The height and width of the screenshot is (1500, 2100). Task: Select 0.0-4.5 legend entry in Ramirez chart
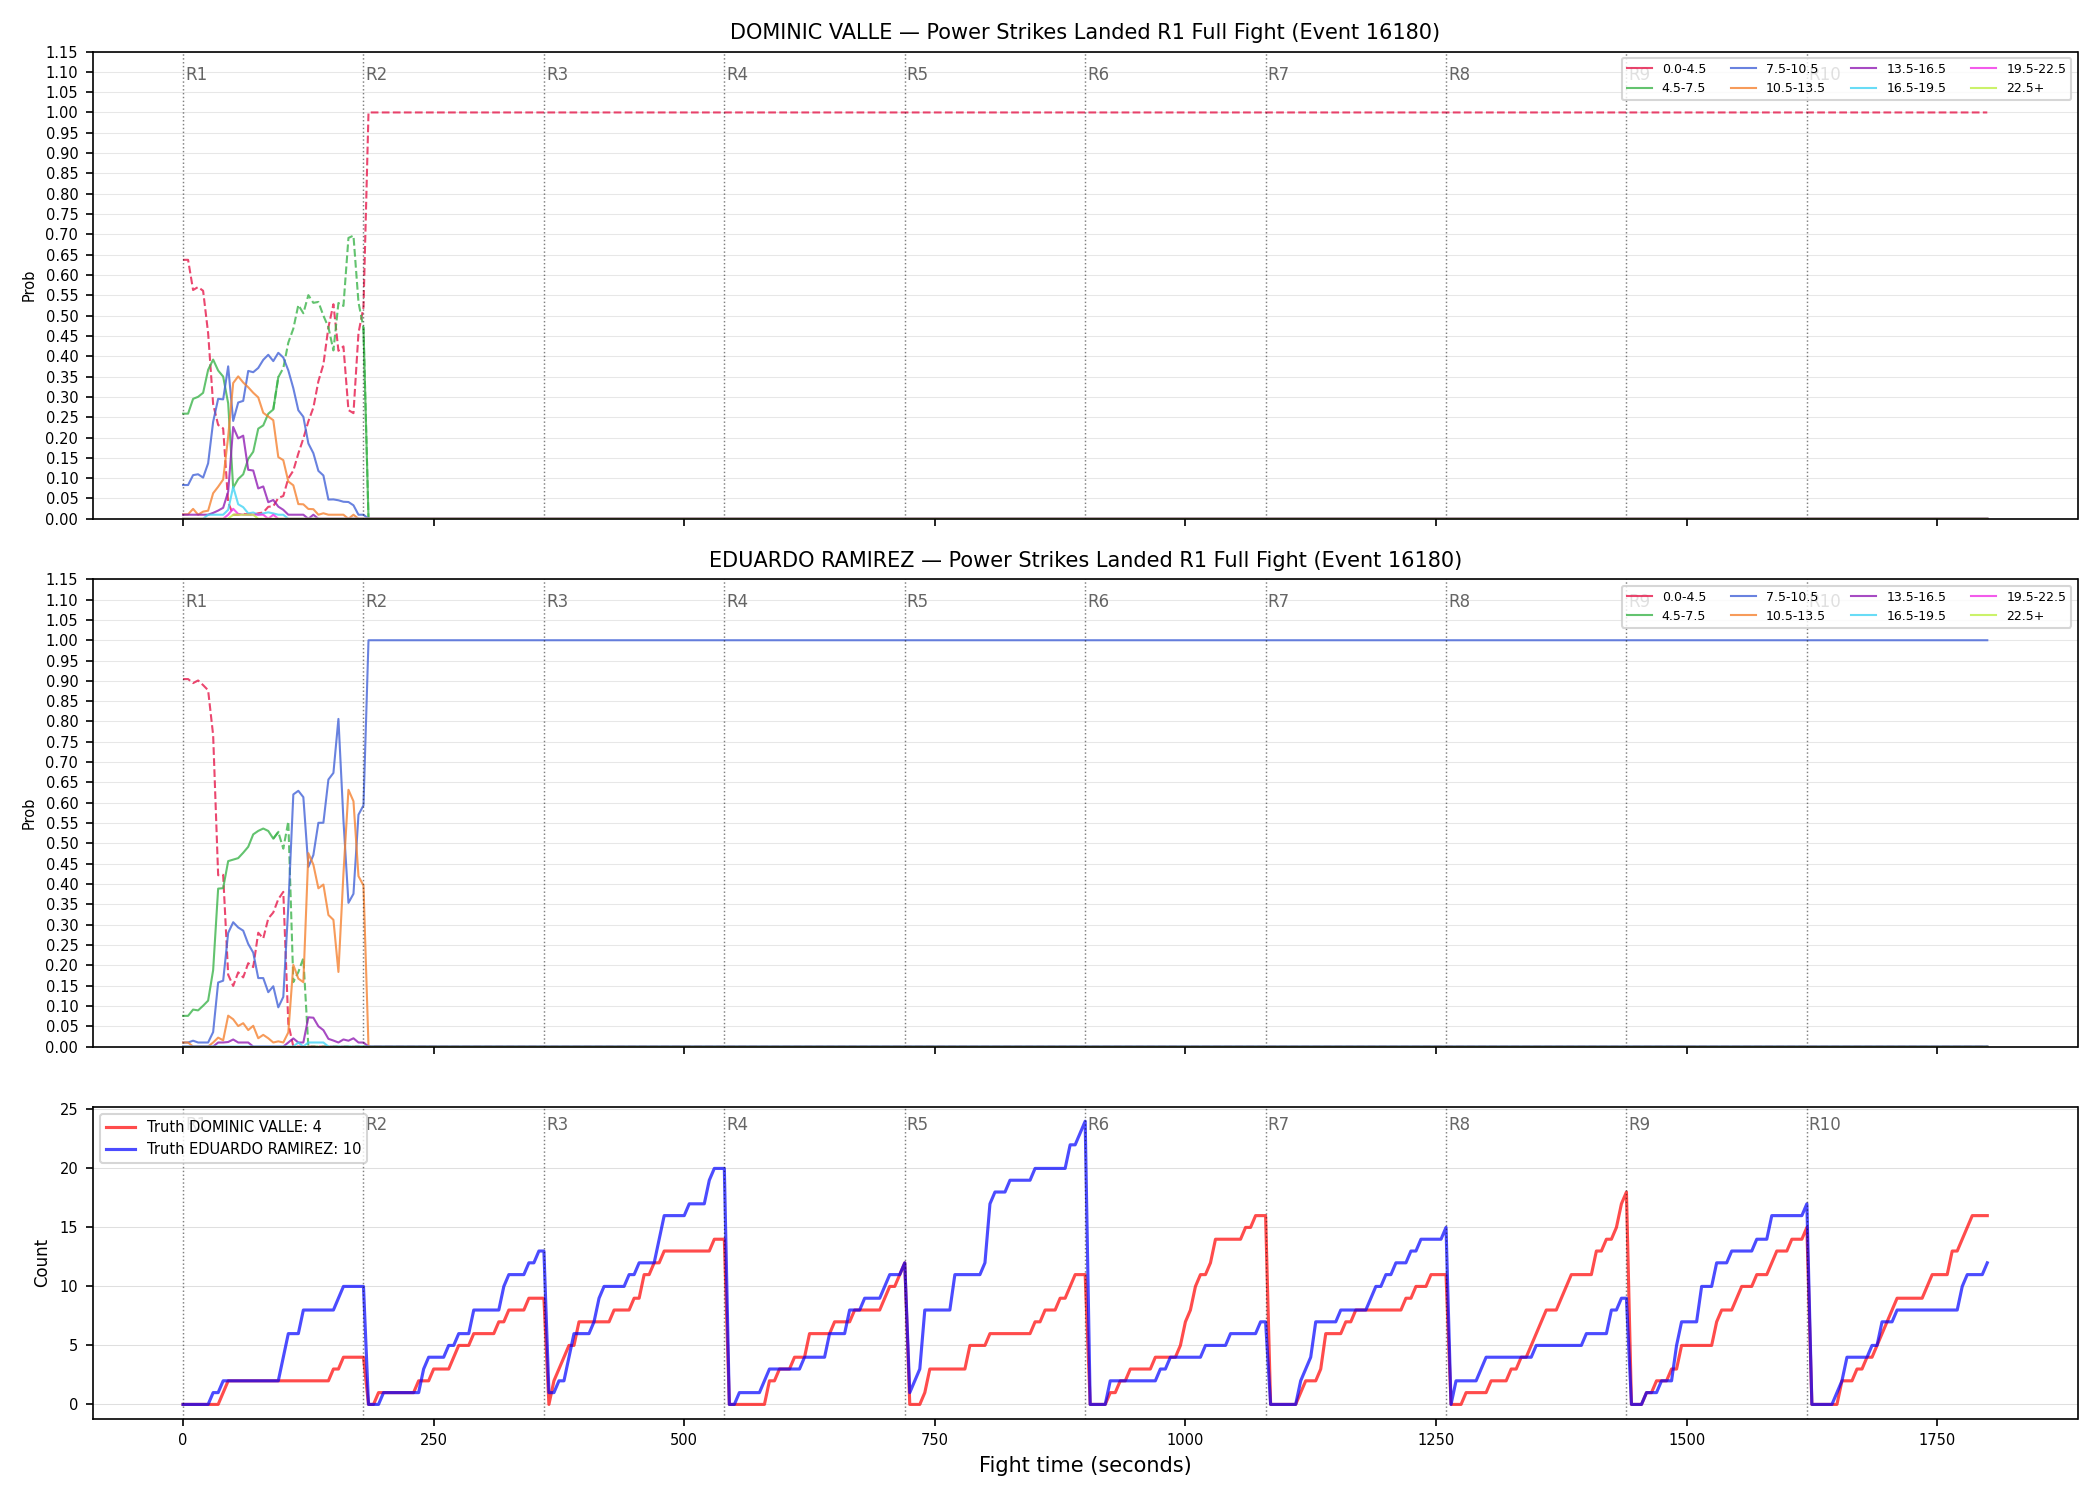[1666, 597]
